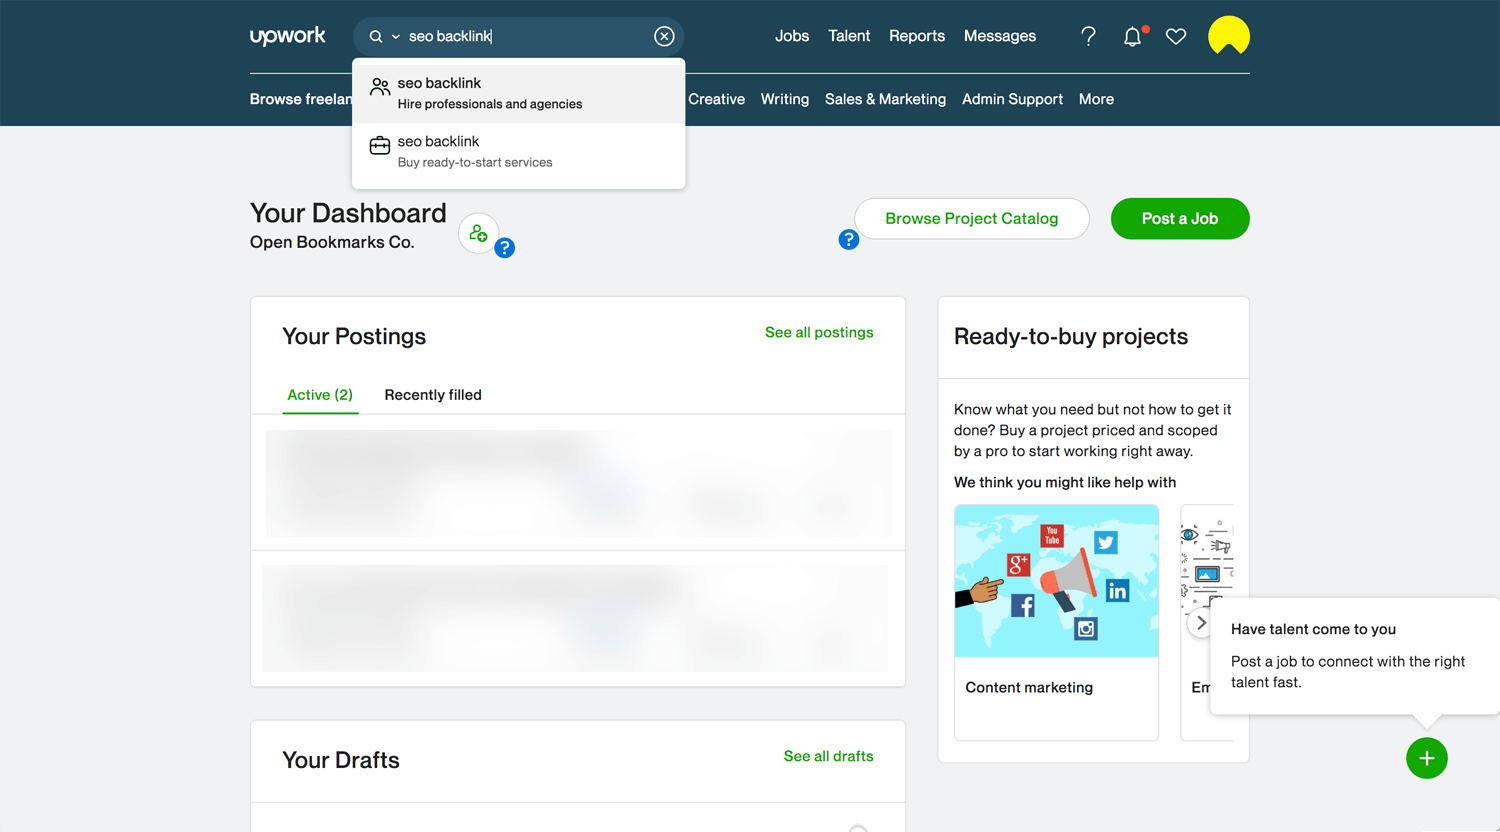Image resolution: width=1500 pixels, height=832 pixels.
Task: Open the search type dropdown arrow
Action: tap(396, 37)
